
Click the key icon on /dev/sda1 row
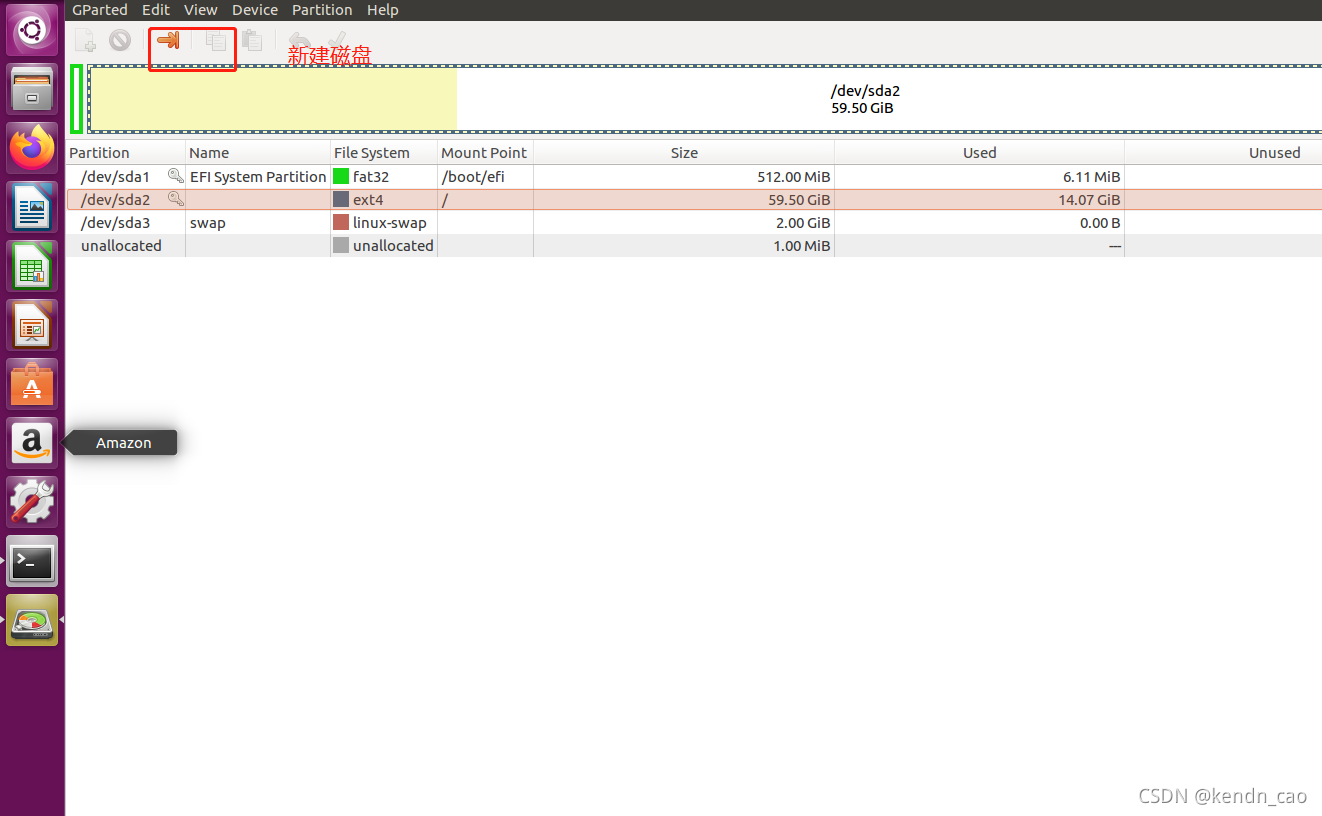(176, 176)
